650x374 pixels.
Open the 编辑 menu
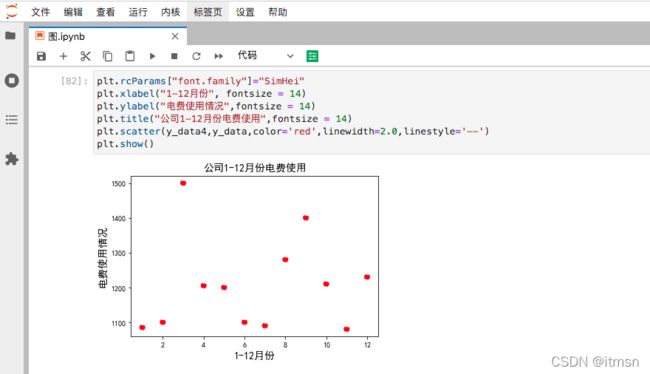(73, 12)
